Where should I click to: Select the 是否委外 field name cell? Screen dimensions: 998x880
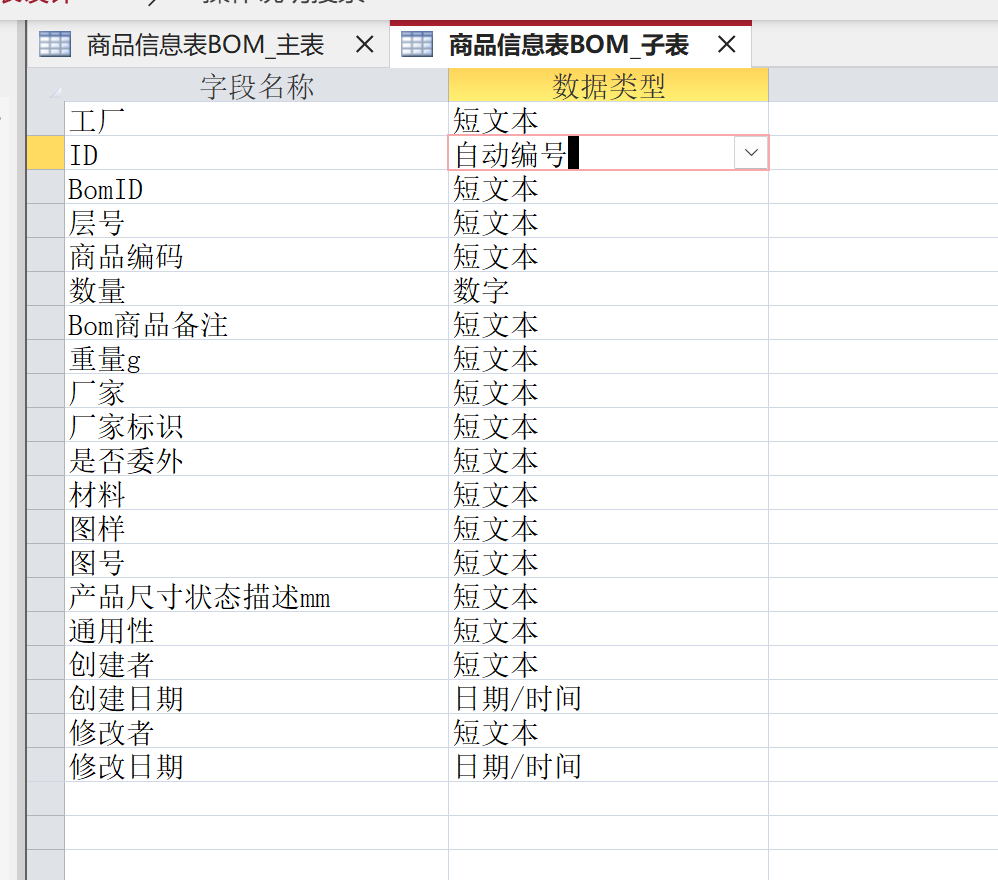coord(256,460)
